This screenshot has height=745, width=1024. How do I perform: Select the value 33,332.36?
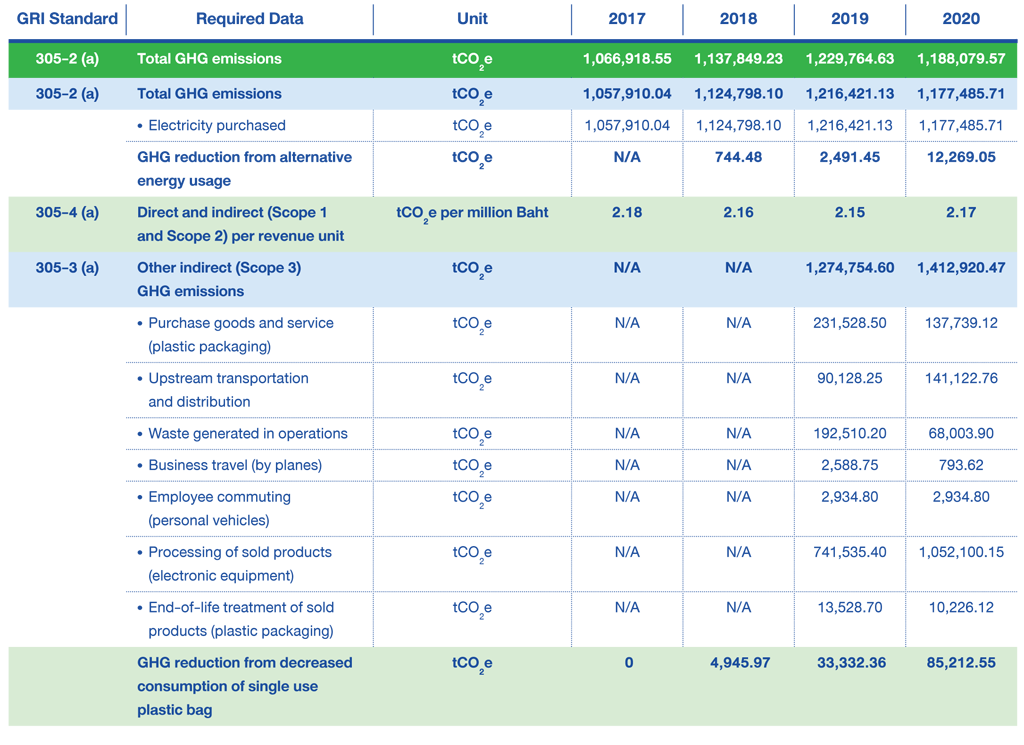pyautogui.click(x=852, y=663)
